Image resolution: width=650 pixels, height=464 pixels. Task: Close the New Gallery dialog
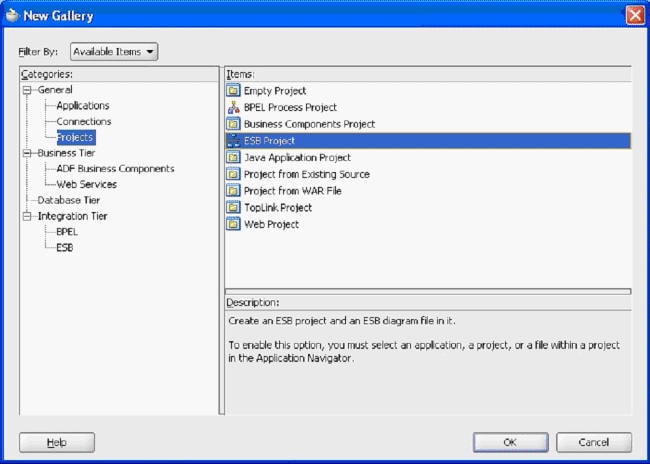tap(635, 16)
